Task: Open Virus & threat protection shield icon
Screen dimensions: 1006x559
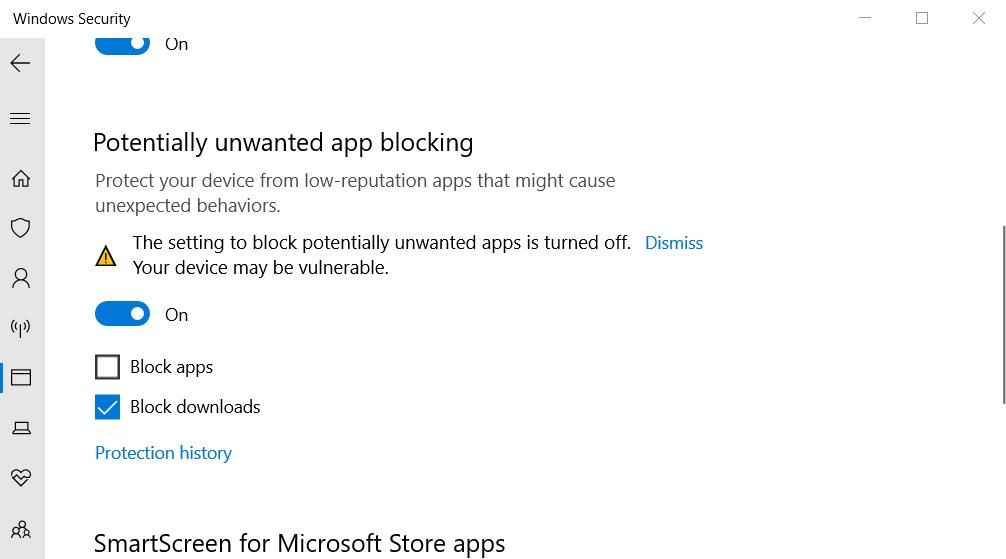Action: pos(20,228)
